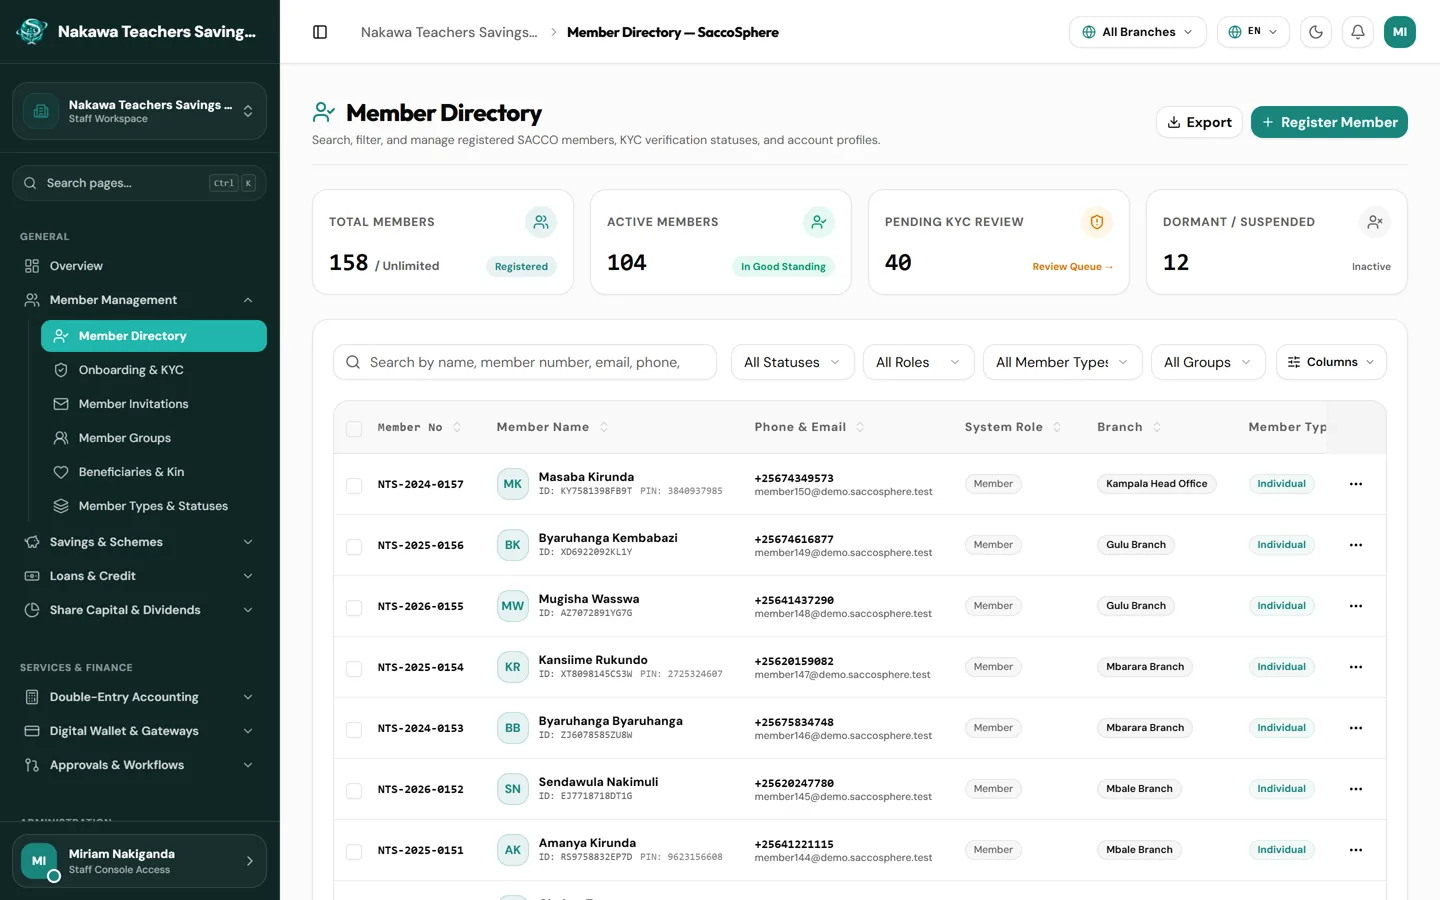
Task: Go to Overview page
Action: [x=139, y=266]
